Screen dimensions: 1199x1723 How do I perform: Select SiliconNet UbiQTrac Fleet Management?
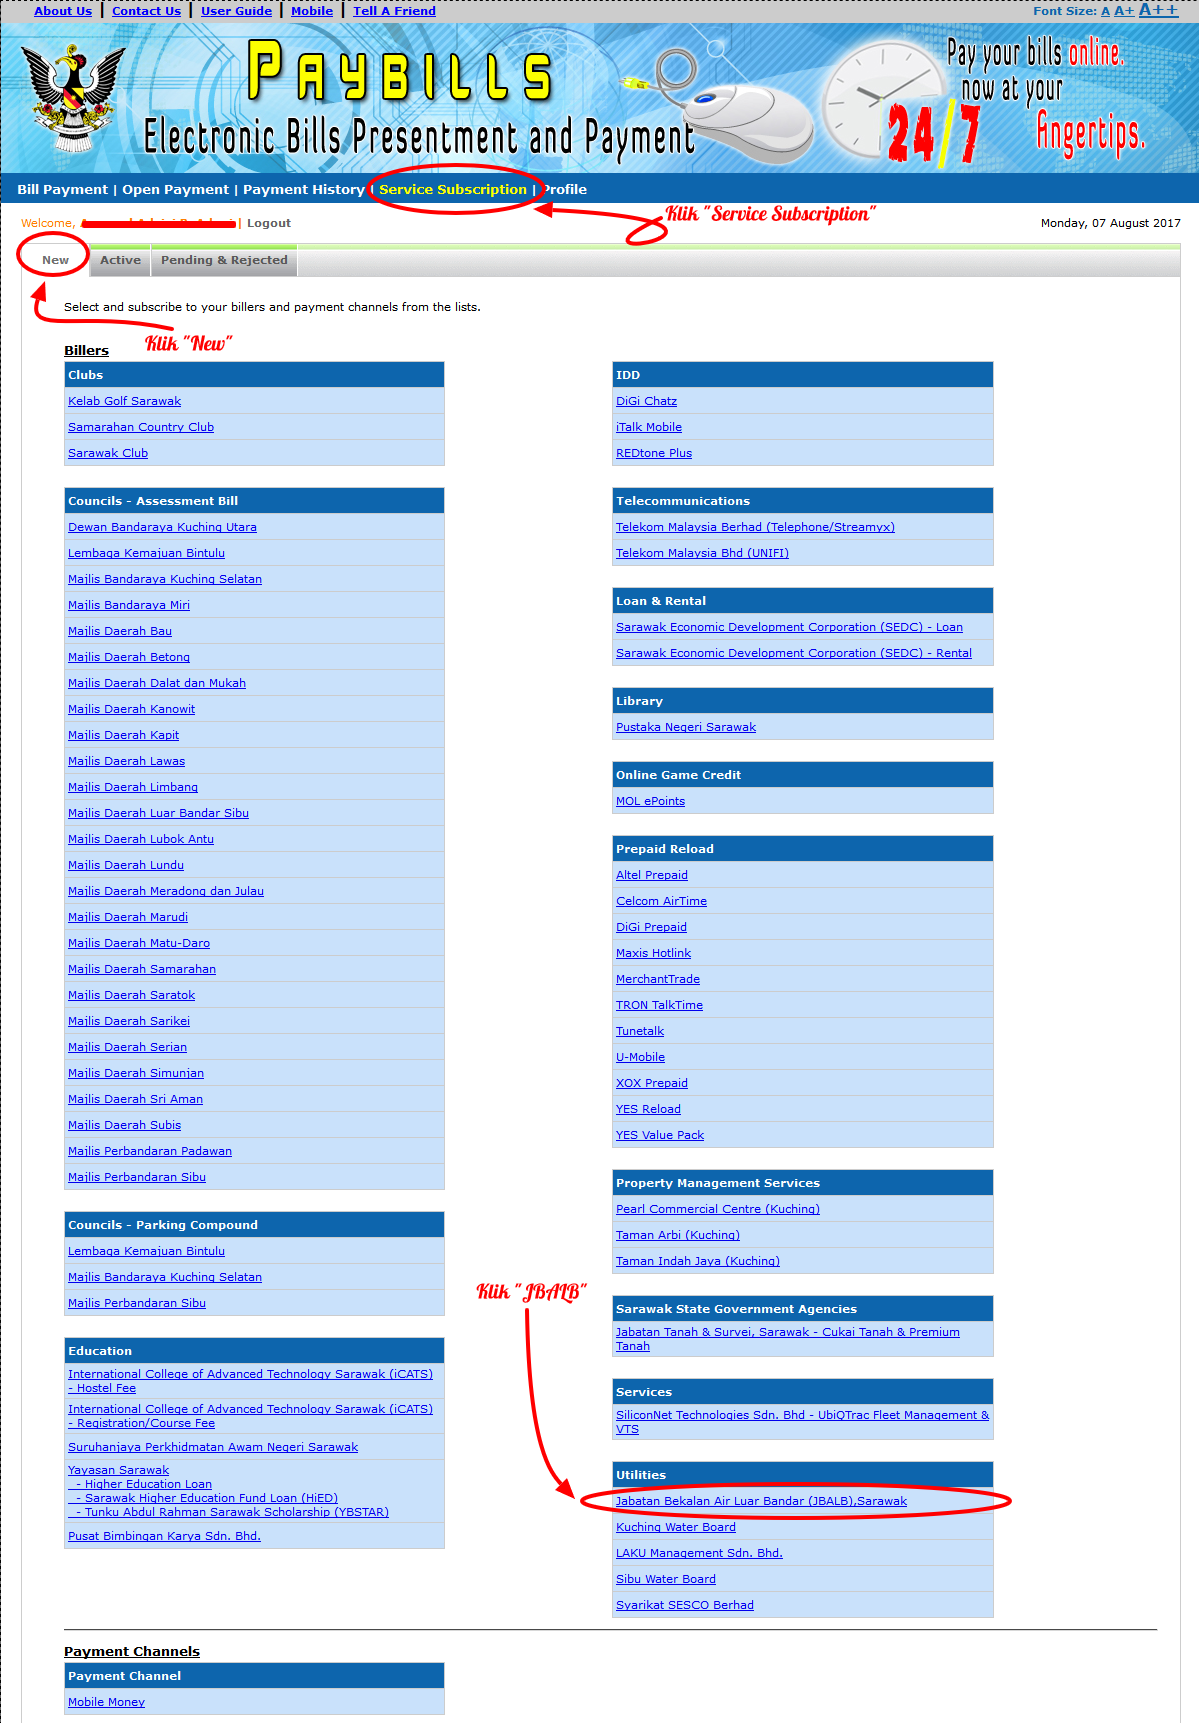[x=802, y=1422]
